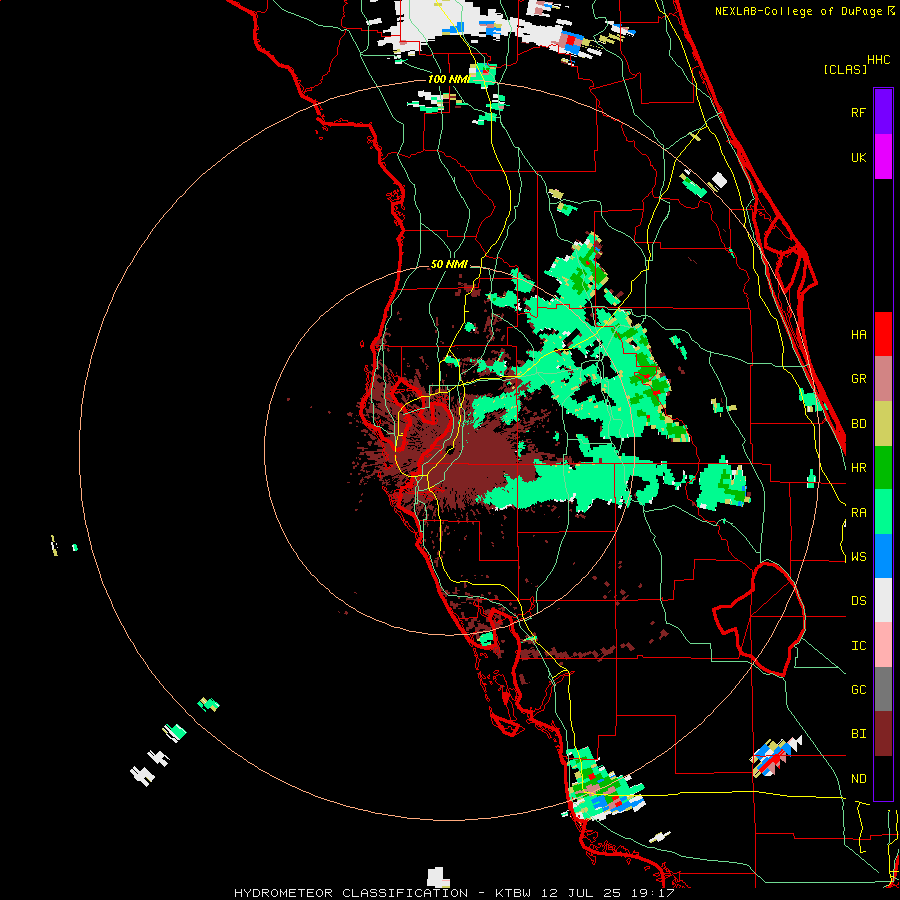Click the WS legend label text
This screenshot has height=900, width=900.
coord(858,557)
